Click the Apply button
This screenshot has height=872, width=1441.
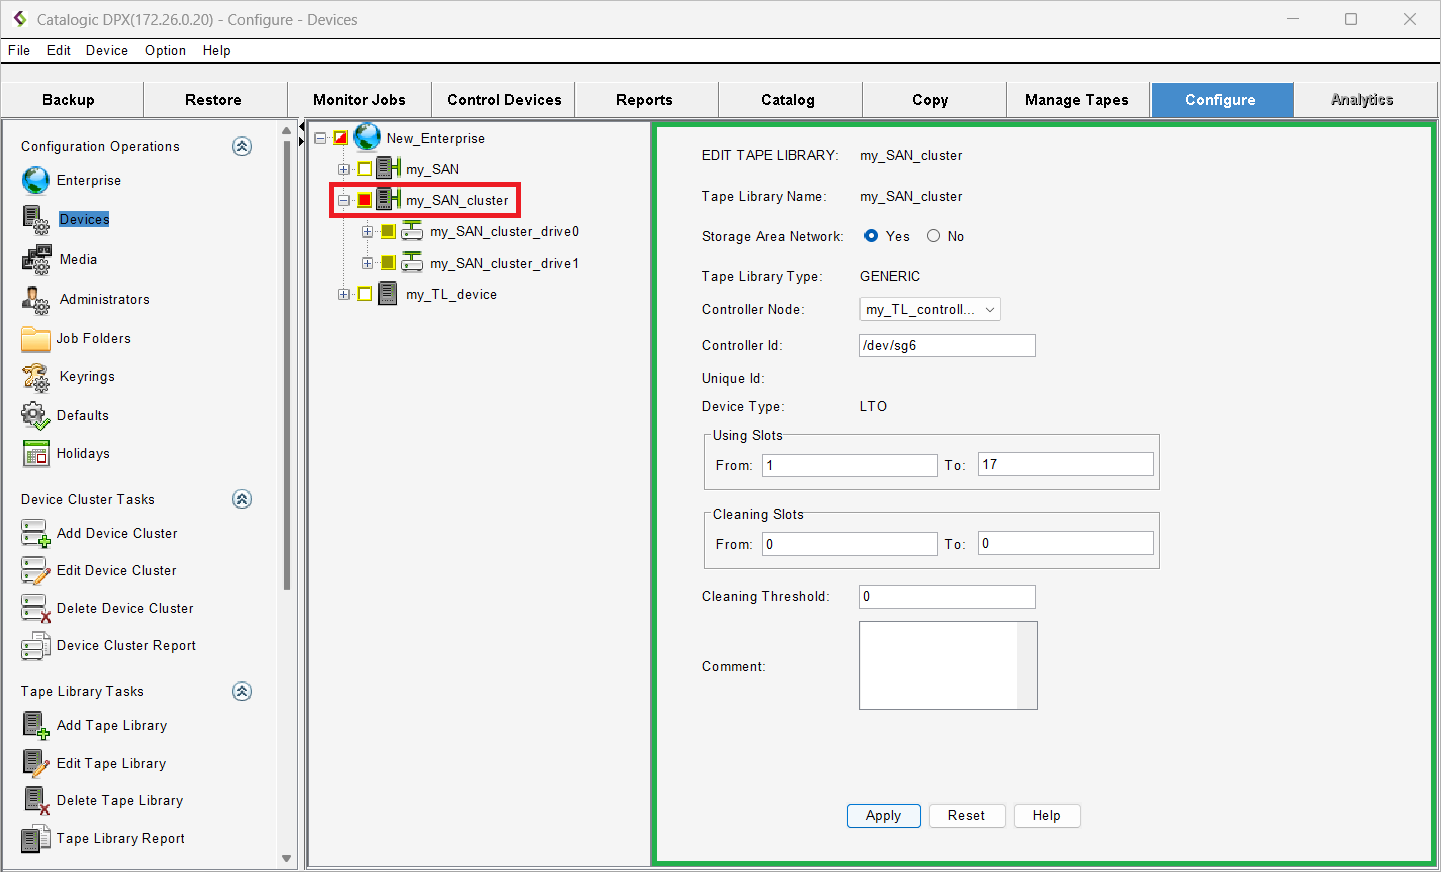click(883, 815)
